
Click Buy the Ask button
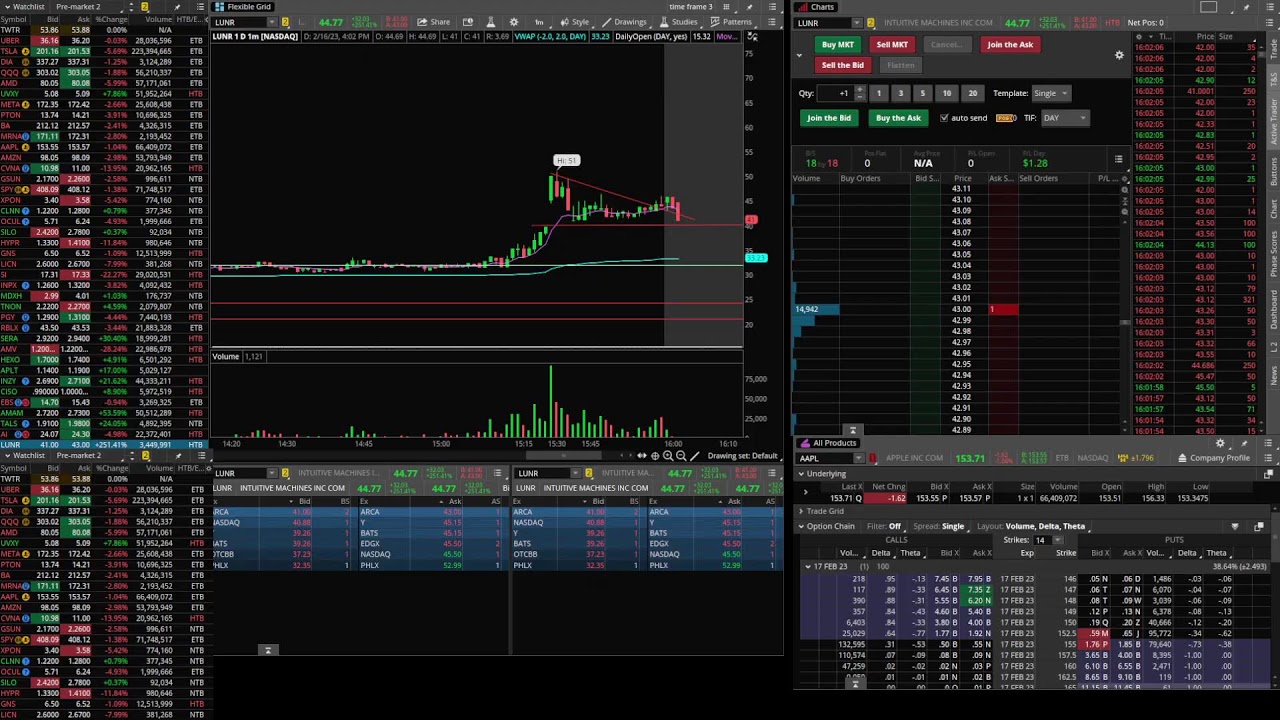tap(898, 118)
